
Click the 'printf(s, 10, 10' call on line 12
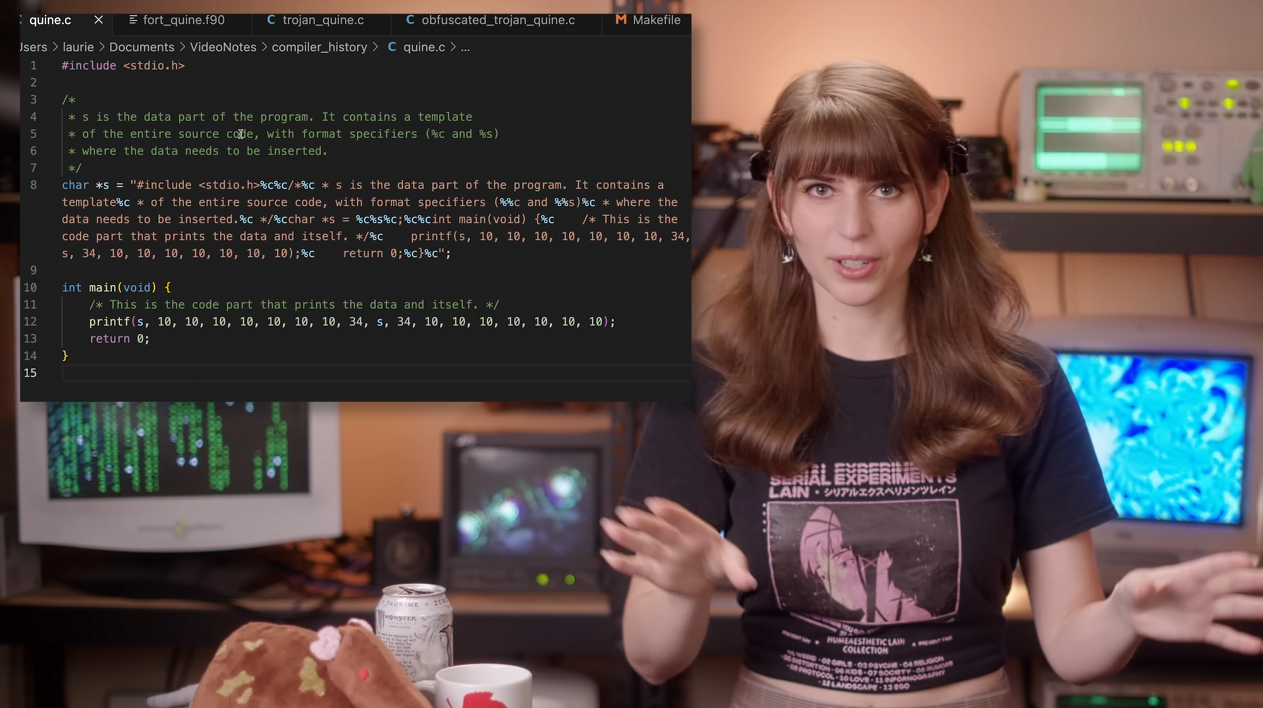pyautogui.click(x=352, y=322)
